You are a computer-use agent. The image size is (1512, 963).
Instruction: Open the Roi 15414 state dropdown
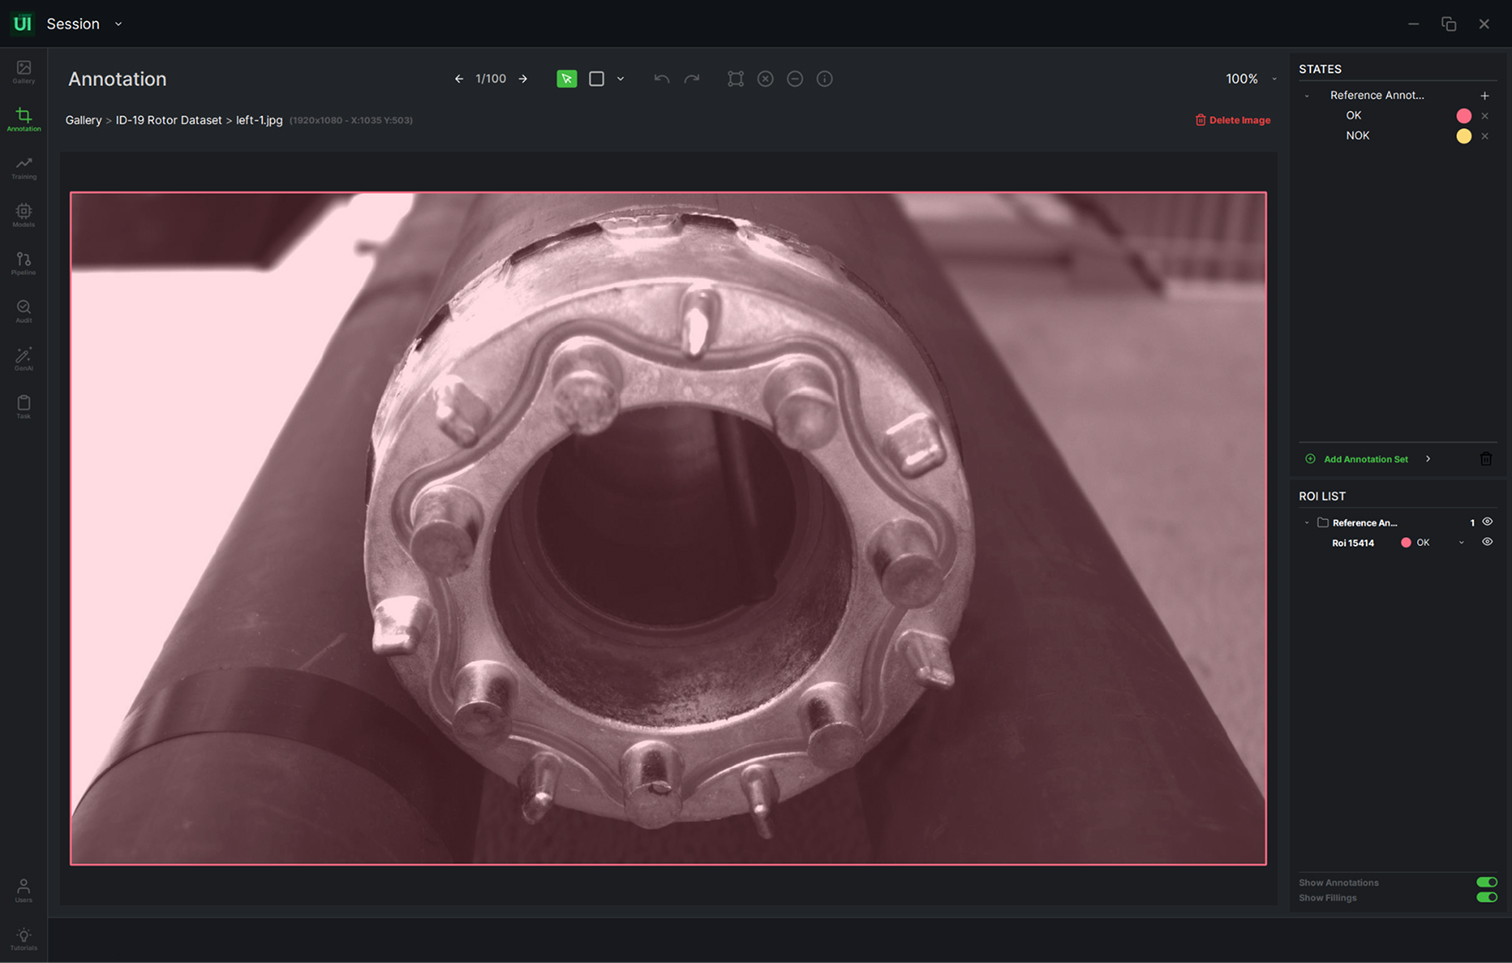coord(1462,543)
